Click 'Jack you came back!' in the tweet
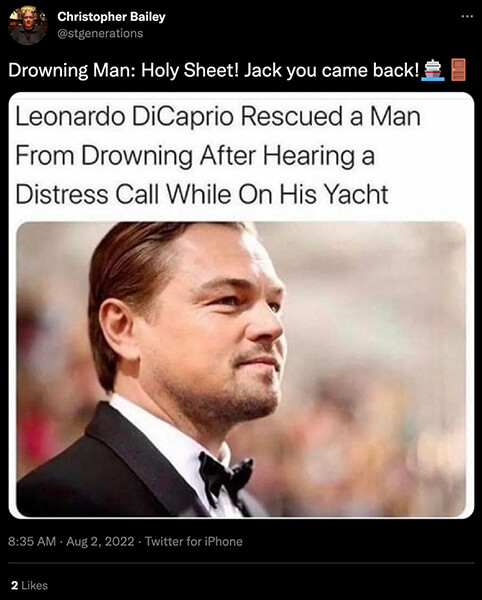The image size is (482, 600). pos(331,70)
